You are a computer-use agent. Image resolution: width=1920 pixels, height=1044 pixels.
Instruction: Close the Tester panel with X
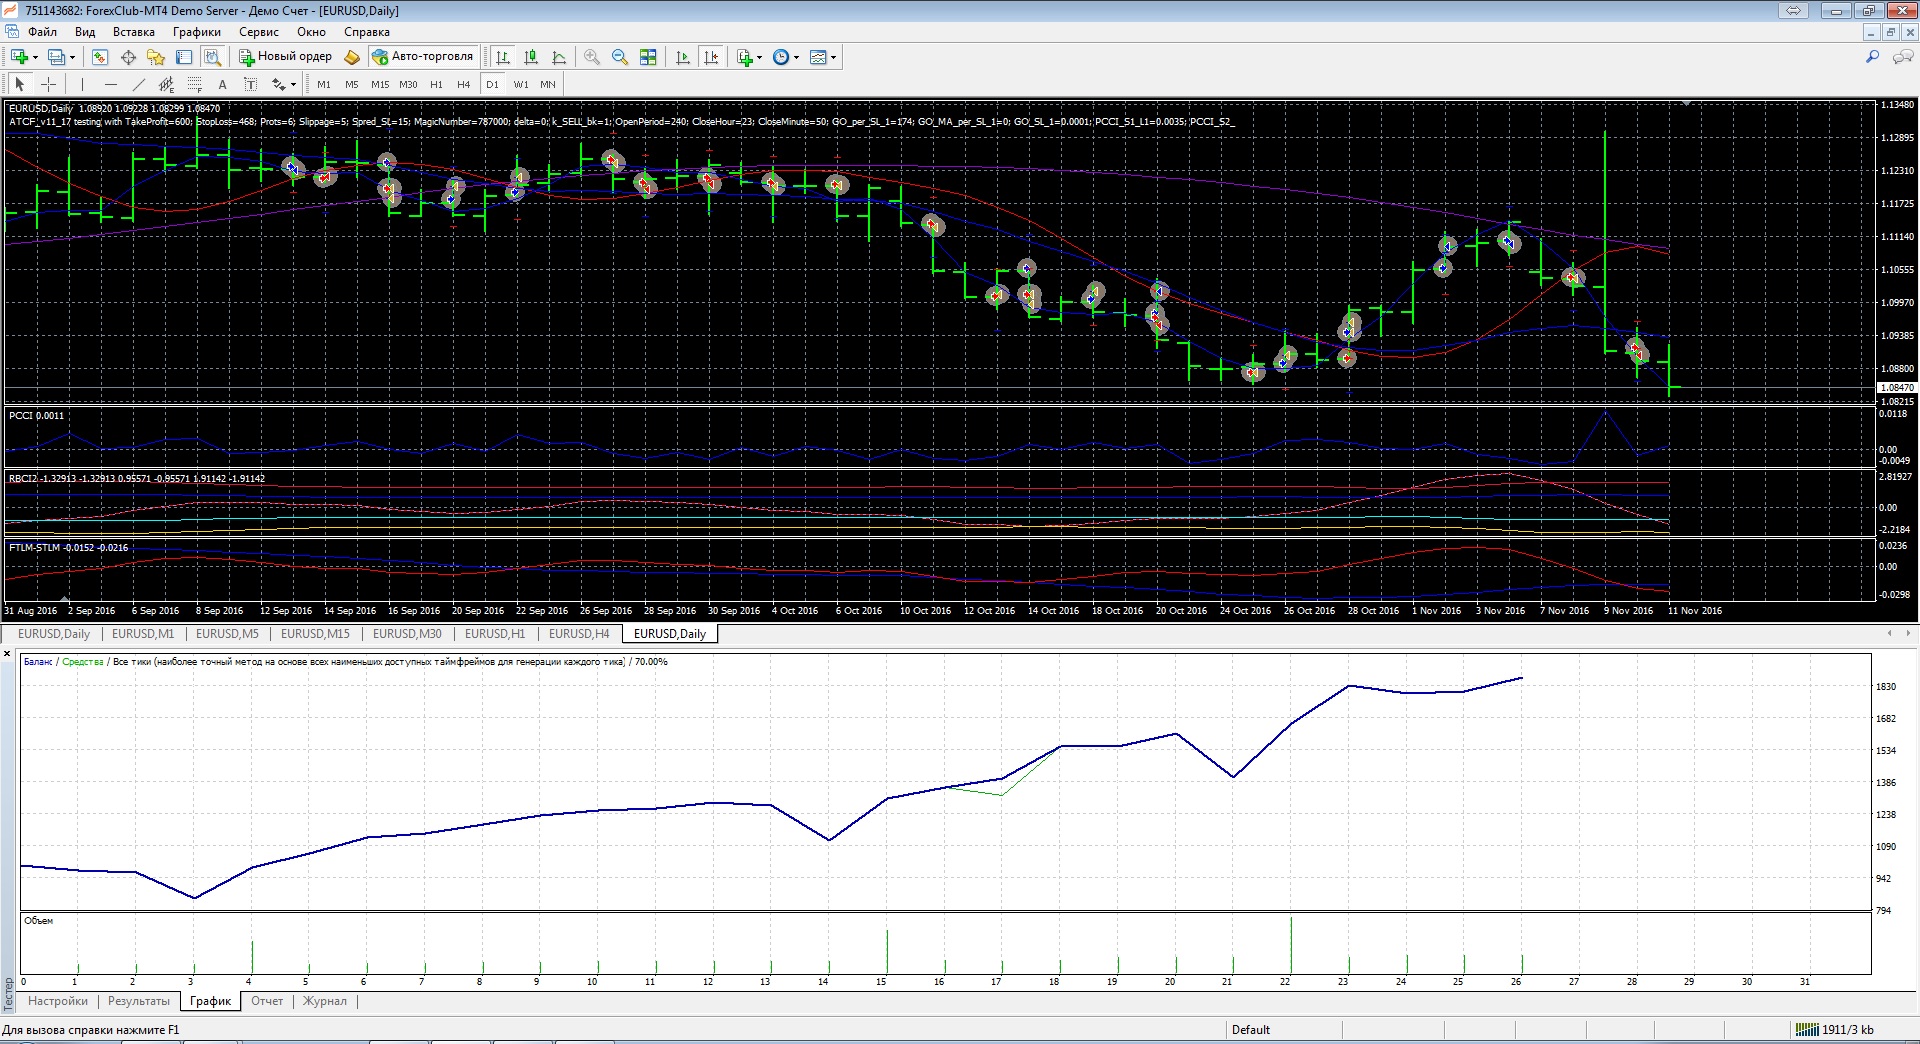click(x=8, y=654)
